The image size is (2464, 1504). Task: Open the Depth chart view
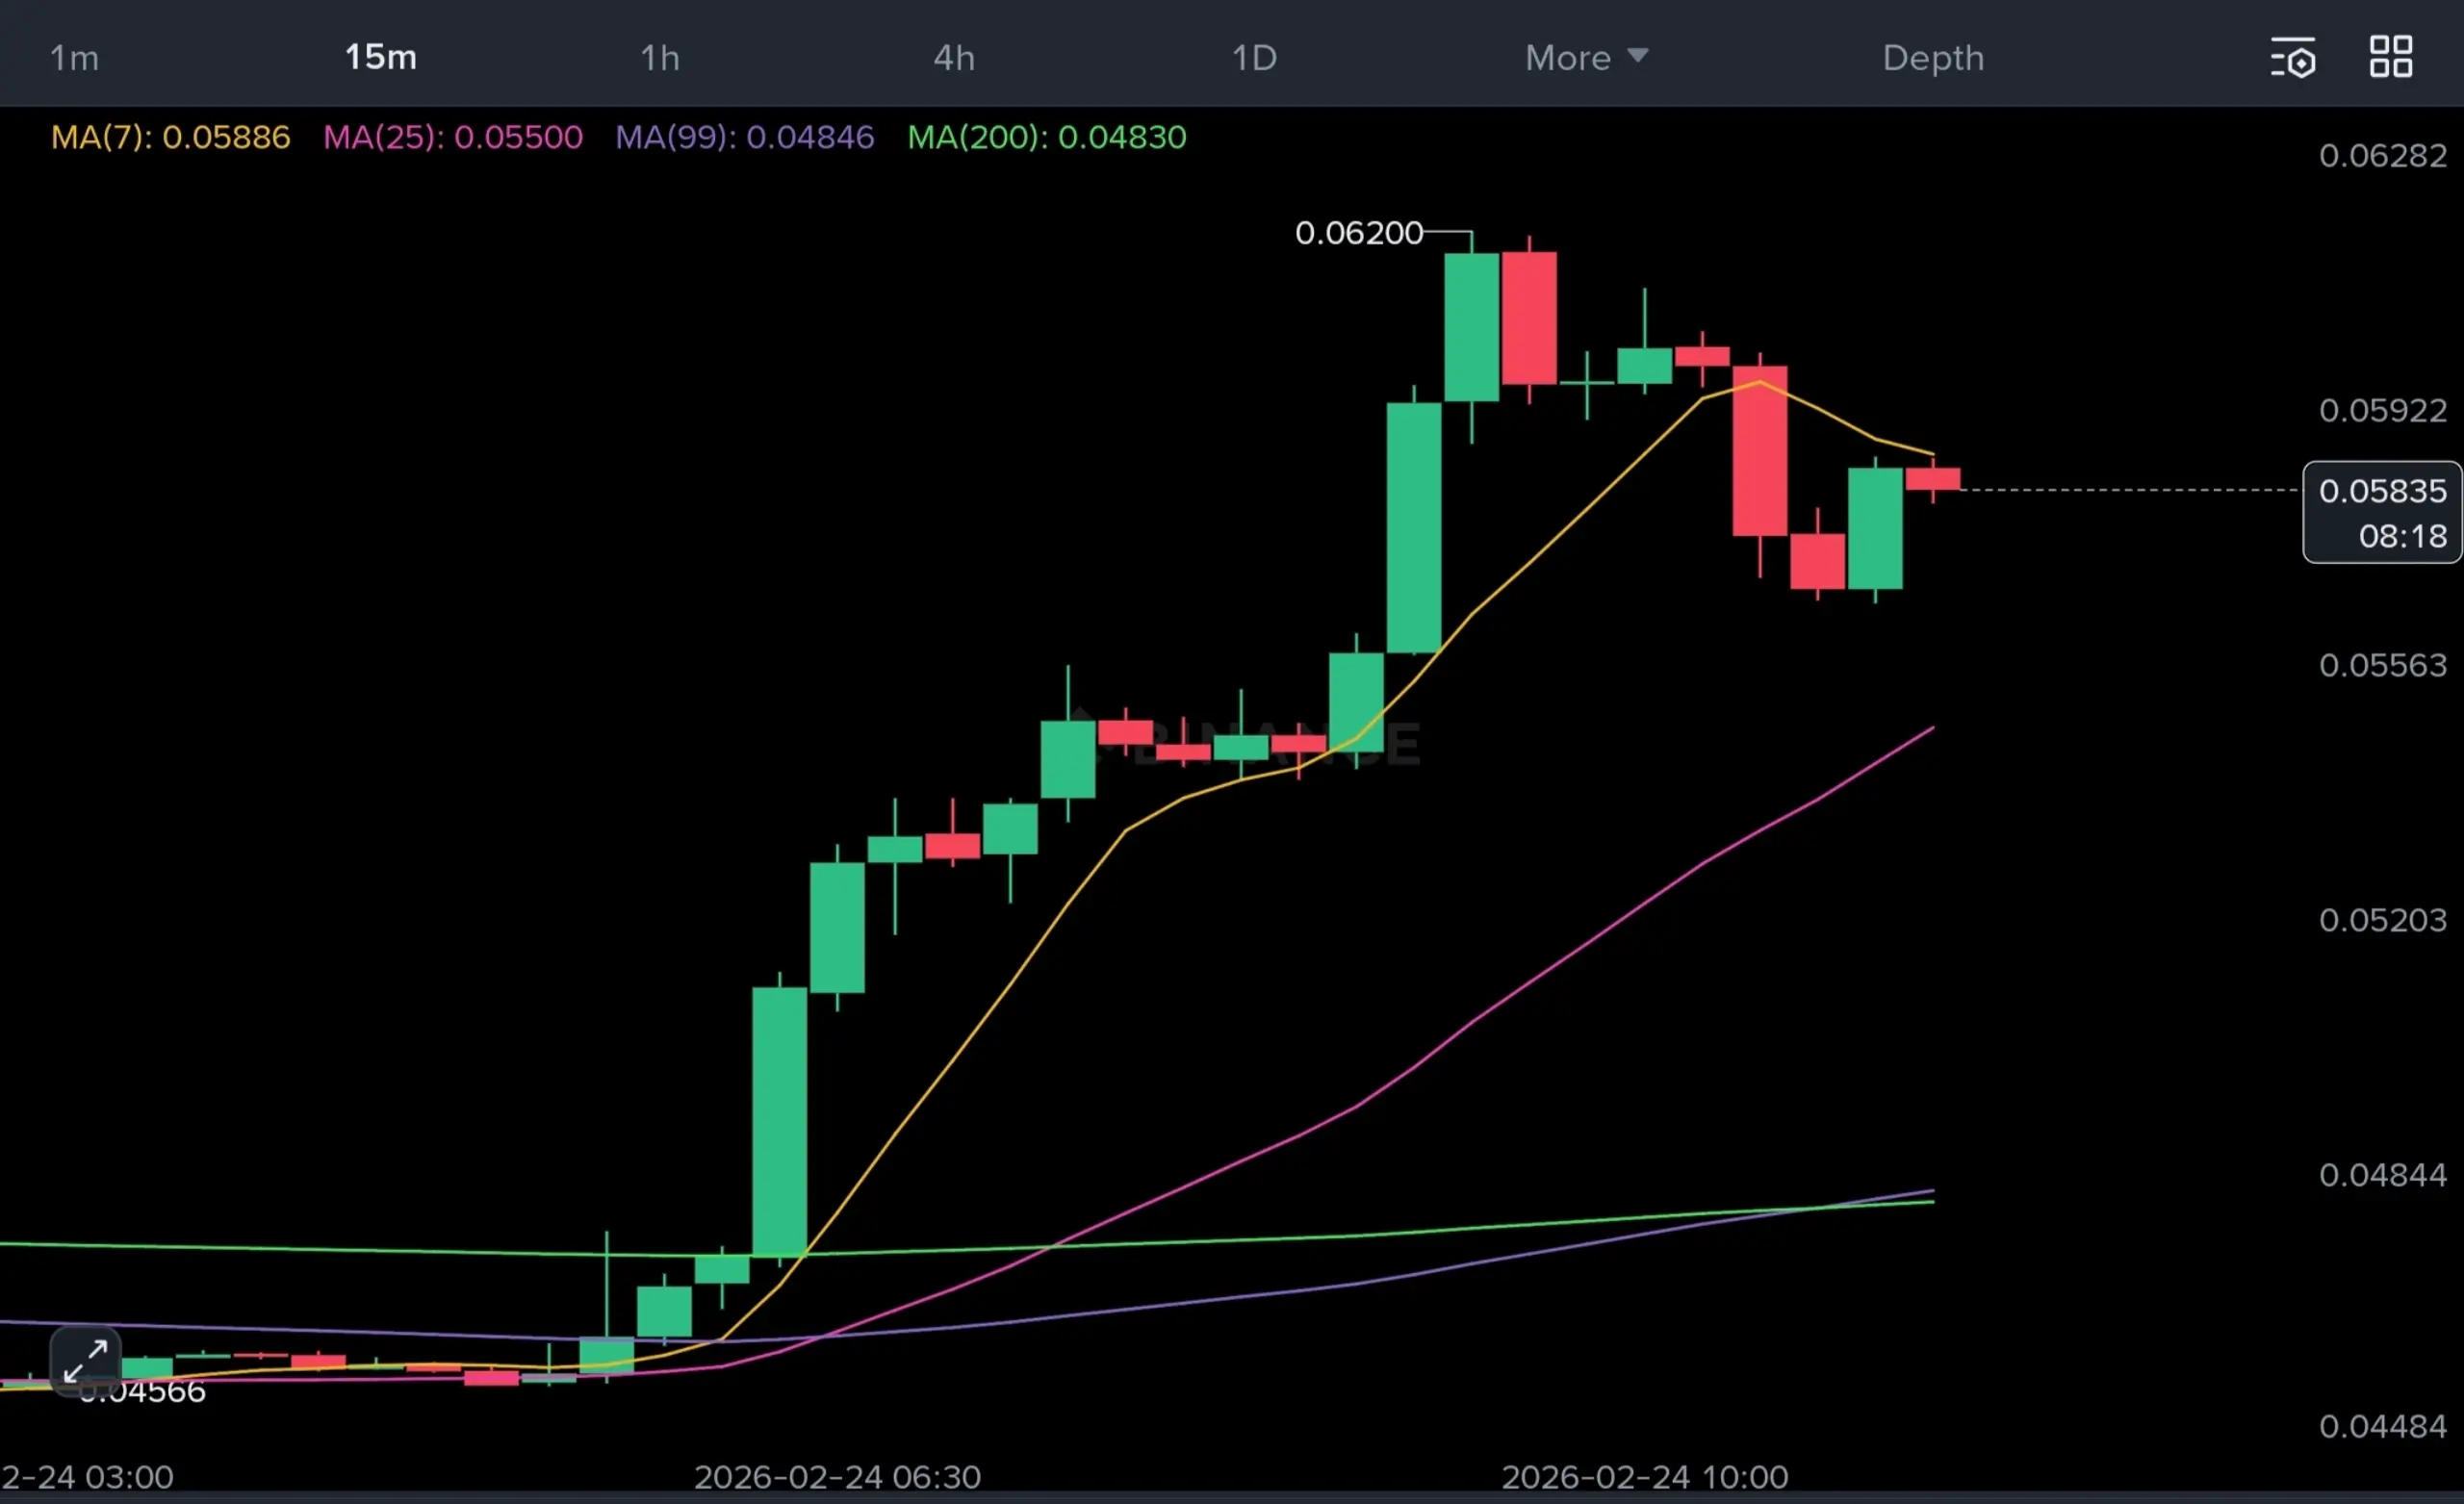1933,58
